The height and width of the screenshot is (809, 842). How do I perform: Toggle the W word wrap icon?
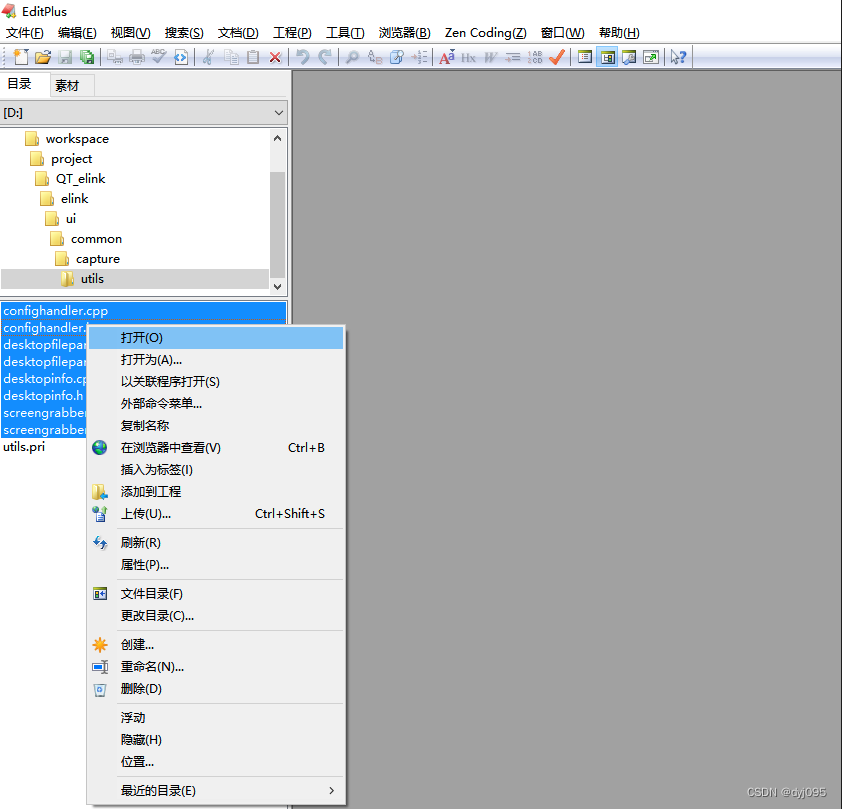click(490, 57)
